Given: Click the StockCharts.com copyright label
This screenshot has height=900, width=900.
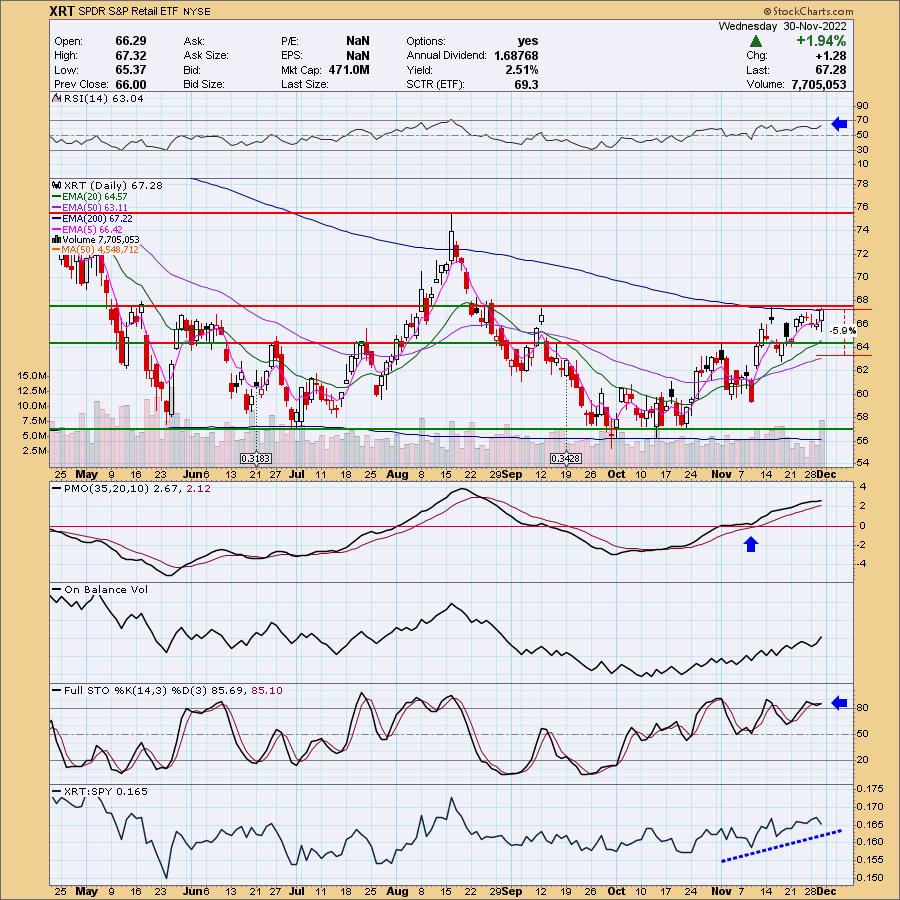Looking at the screenshot, I should coord(808,11).
